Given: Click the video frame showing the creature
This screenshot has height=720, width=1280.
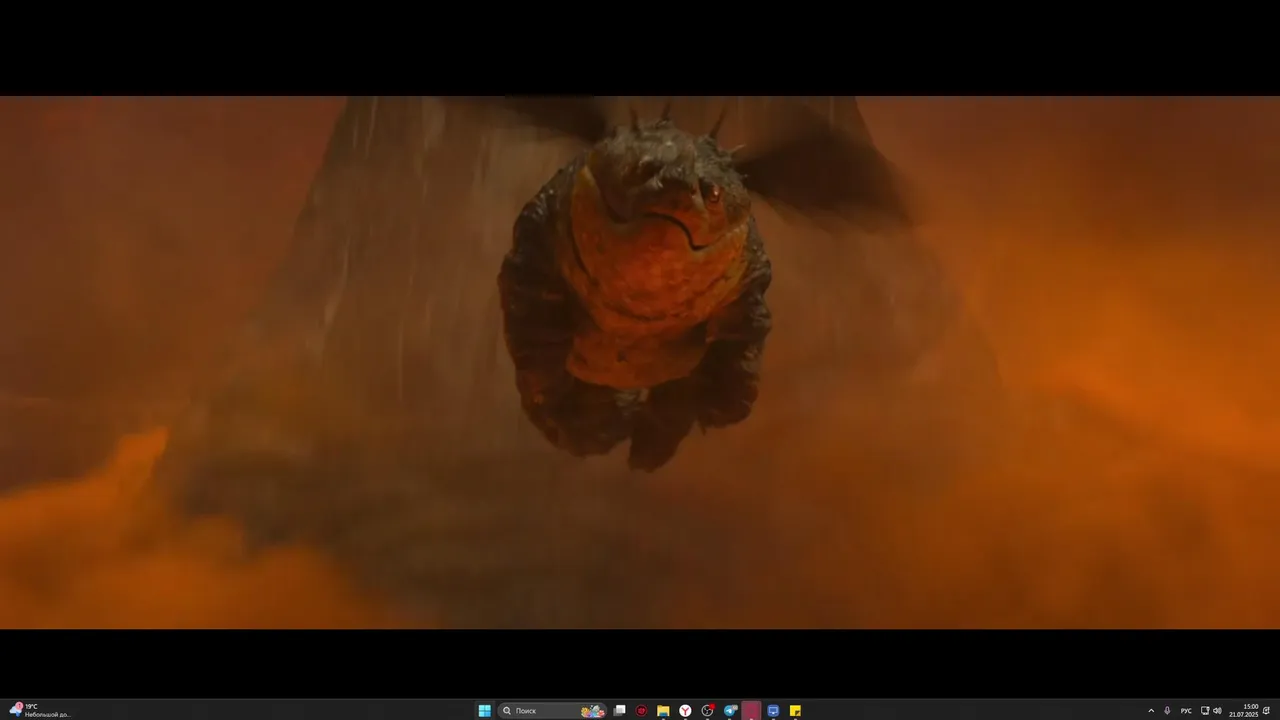Looking at the screenshot, I should (640, 362).
